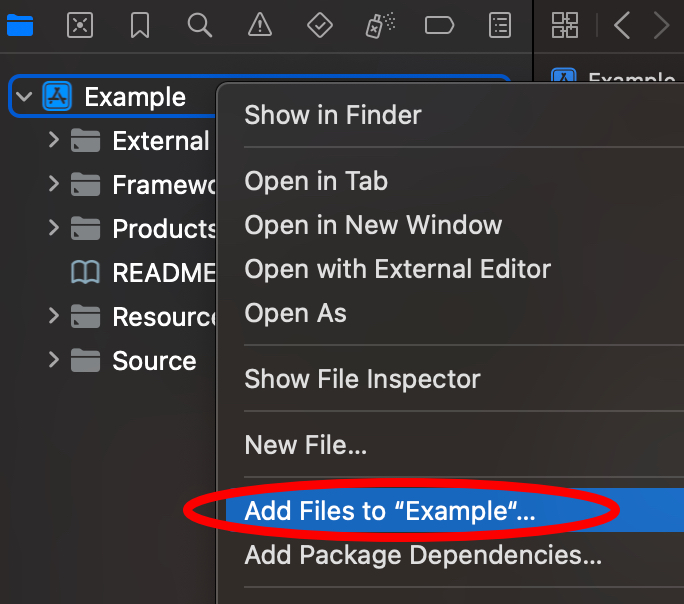Open the Breakpoint navigator
The height and width of the screenshot is (604, 684).
[439, 25]
